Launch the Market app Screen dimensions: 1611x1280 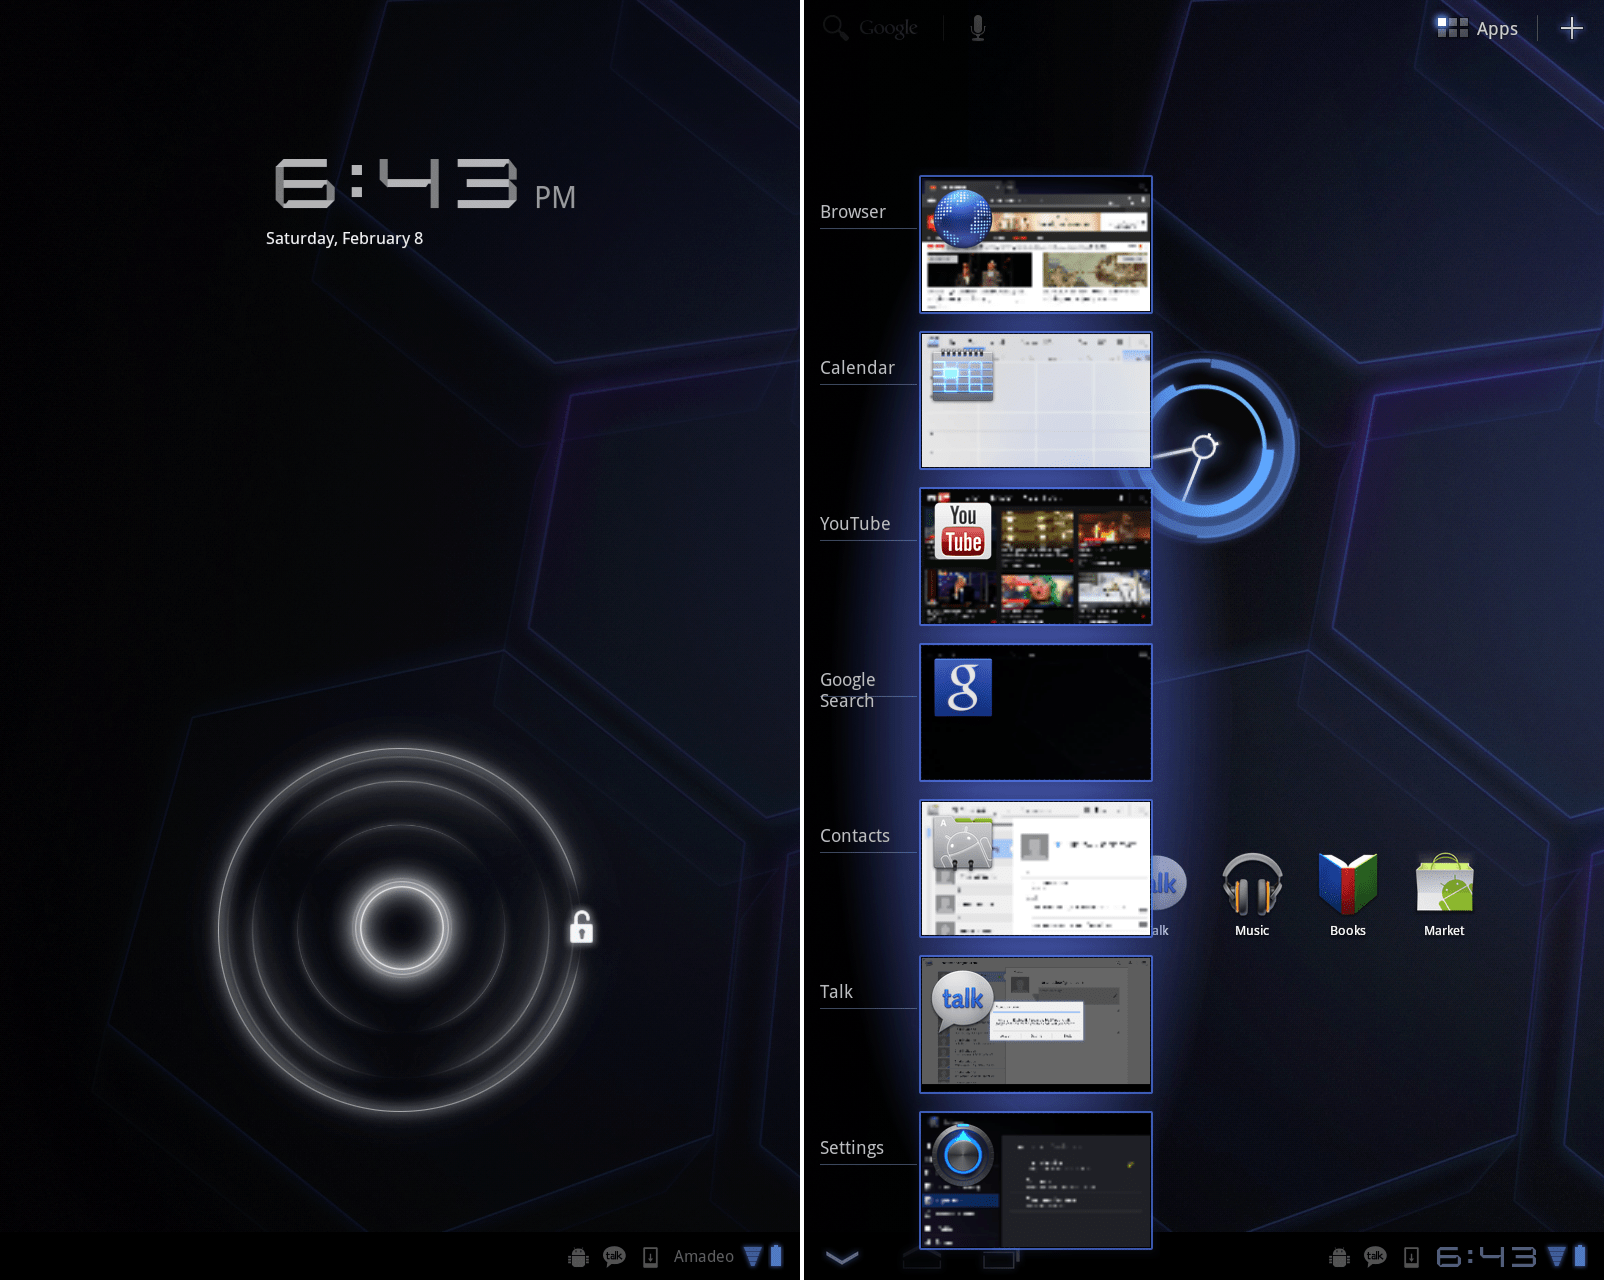tap(1444, 894)
